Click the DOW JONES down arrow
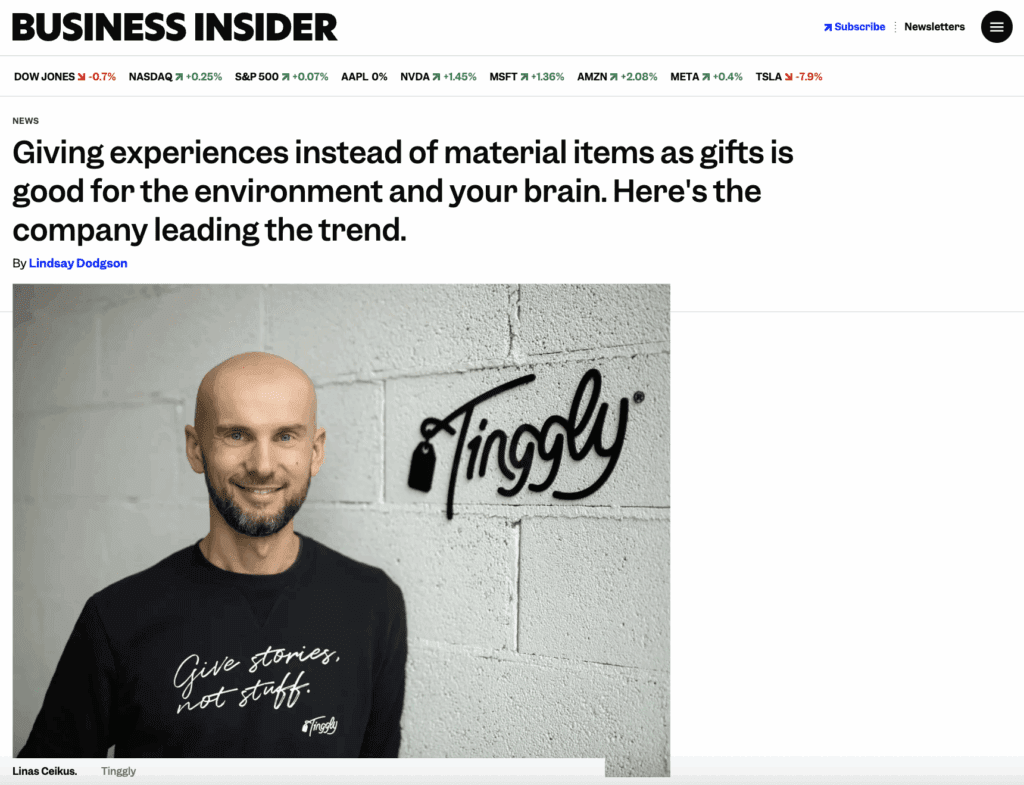 pyautogui.click(x=82, y=77)
